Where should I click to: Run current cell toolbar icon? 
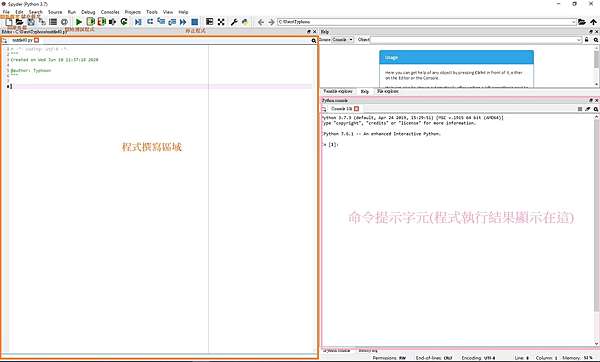click(x=90, y=22)
